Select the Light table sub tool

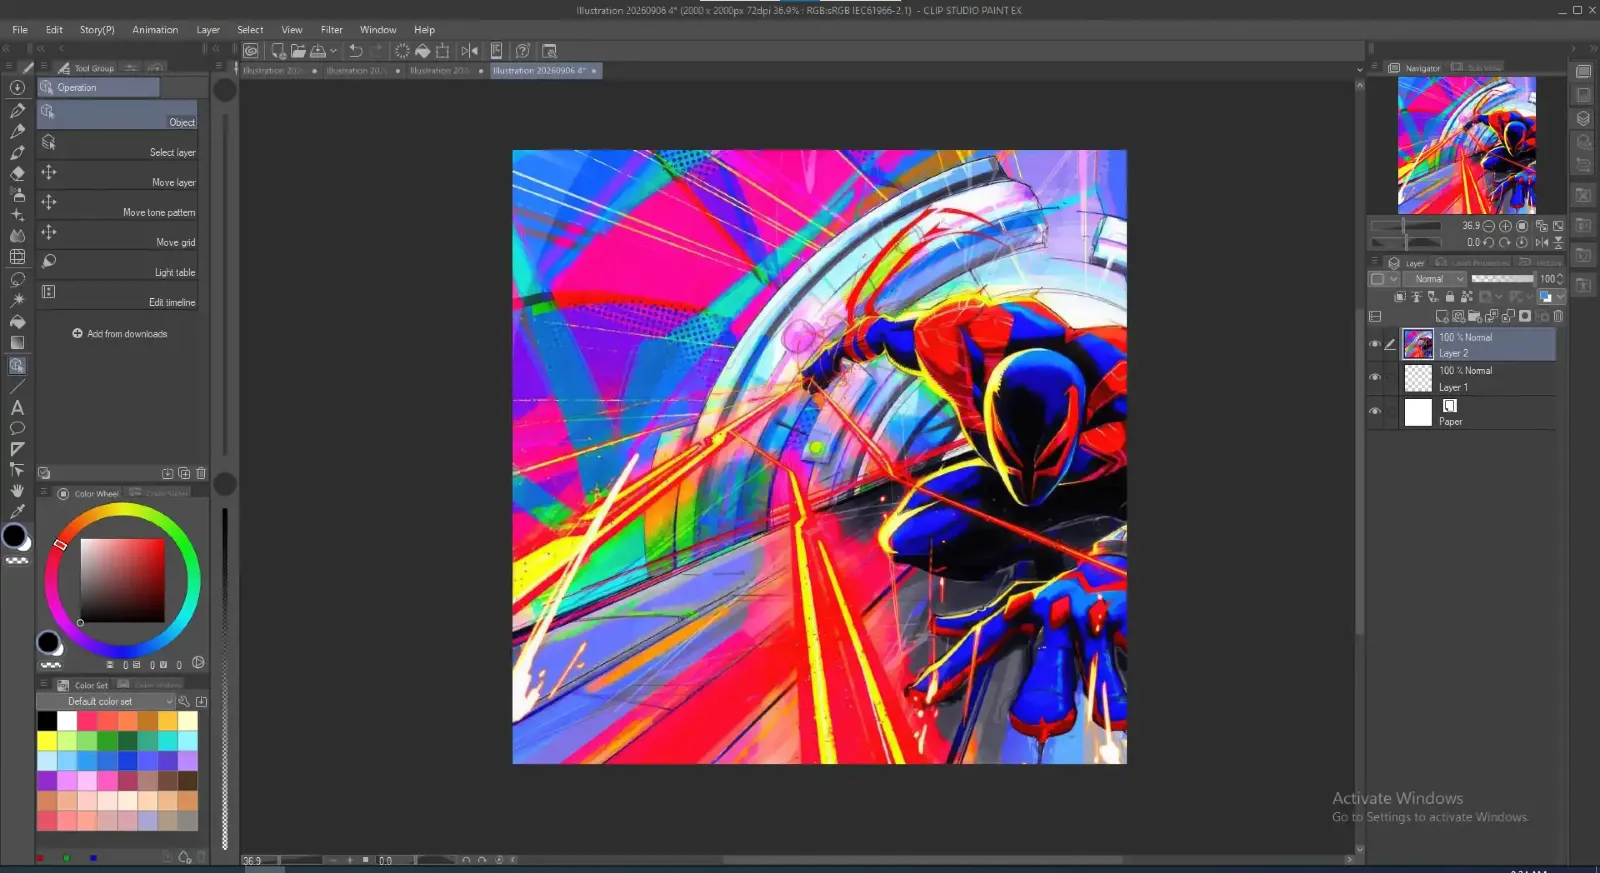(x=118, y=265)
